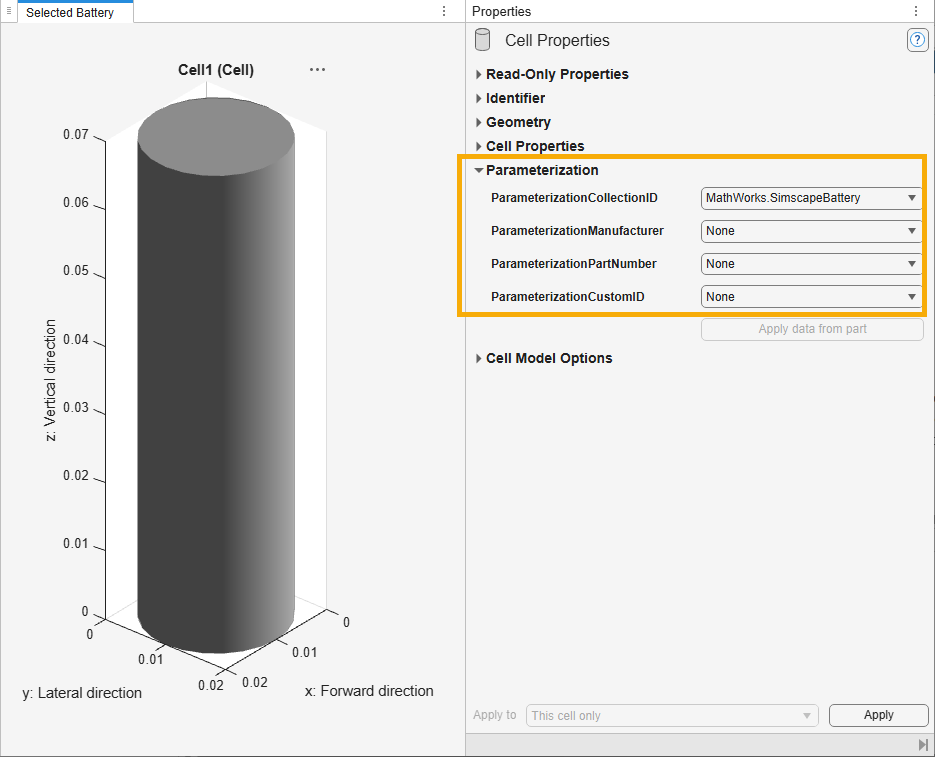Click the Apply data from part button
Image resolution: width=935 pixels, height=757 pixels.
pyautogui.click(x=812, y=329)
